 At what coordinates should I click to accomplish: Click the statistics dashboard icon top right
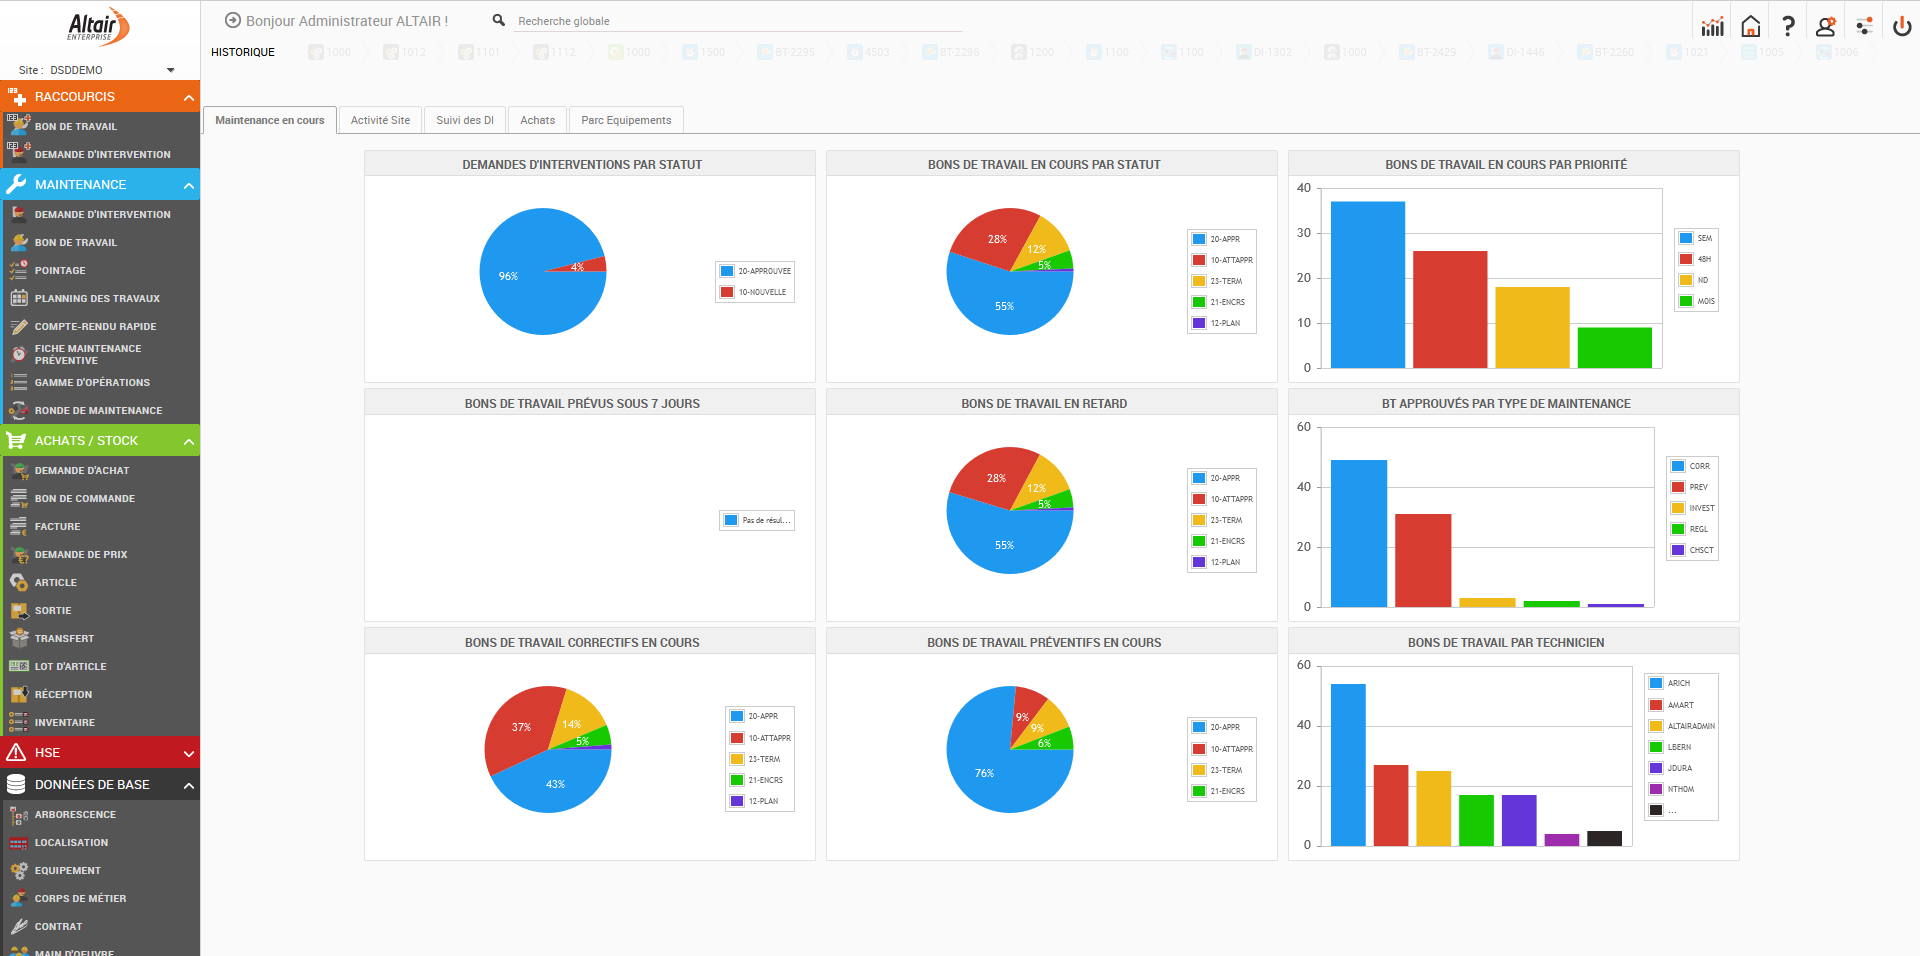point(1711,23)
